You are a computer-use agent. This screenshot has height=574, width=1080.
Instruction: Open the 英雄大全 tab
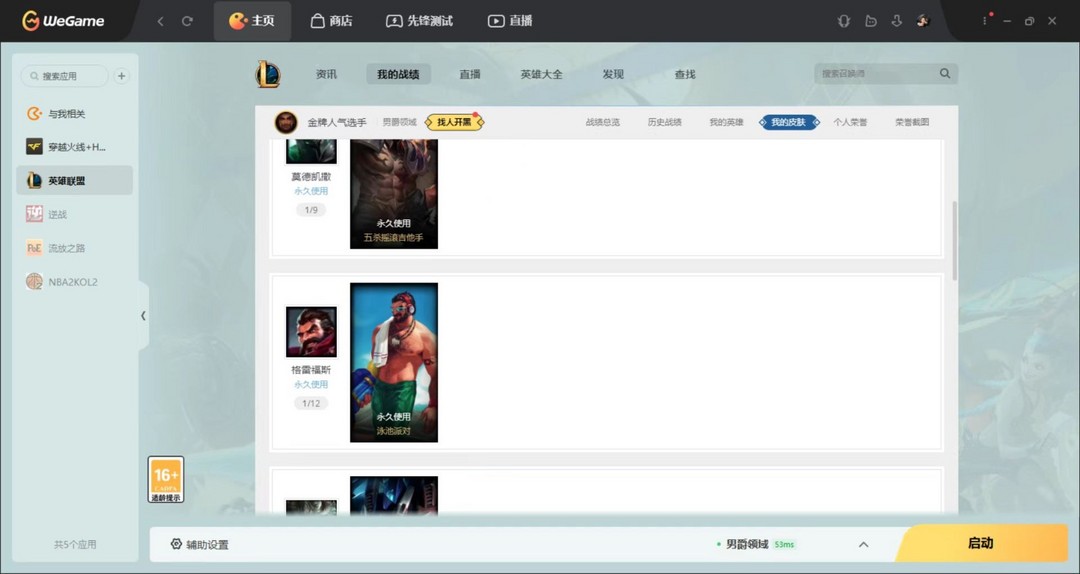541,74
